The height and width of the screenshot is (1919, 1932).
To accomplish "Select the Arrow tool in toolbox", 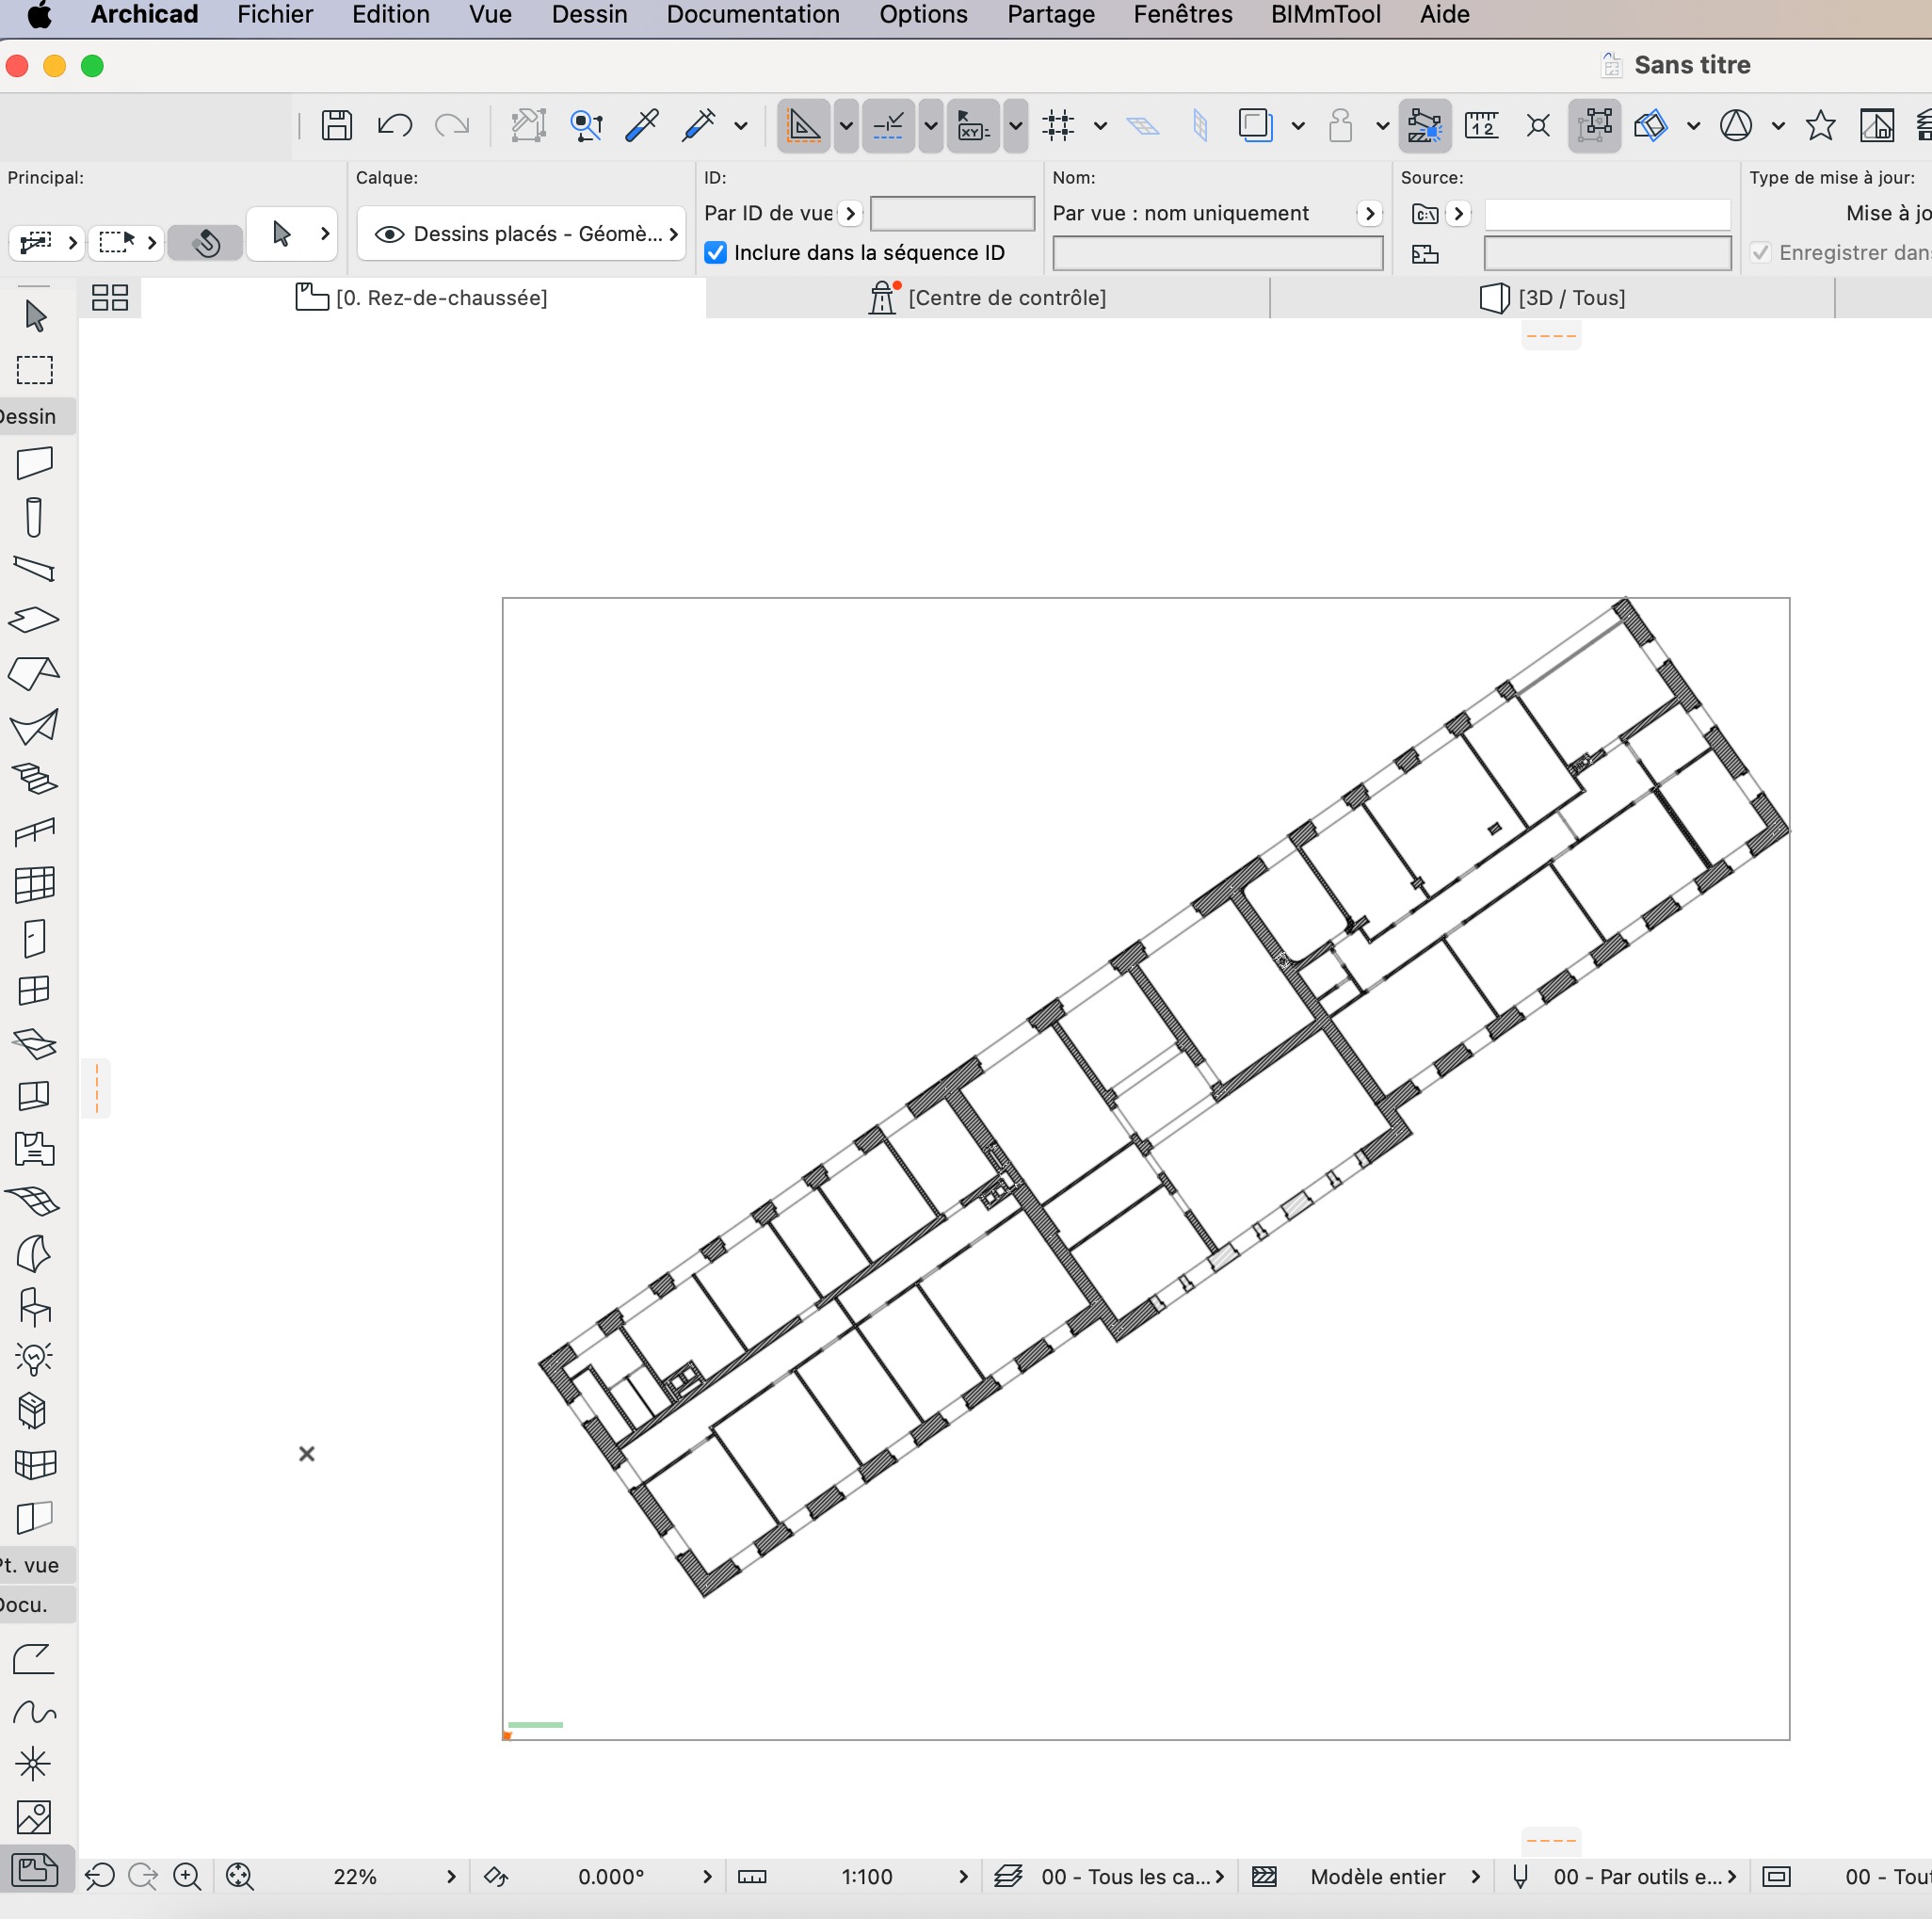I will point(35,316).
